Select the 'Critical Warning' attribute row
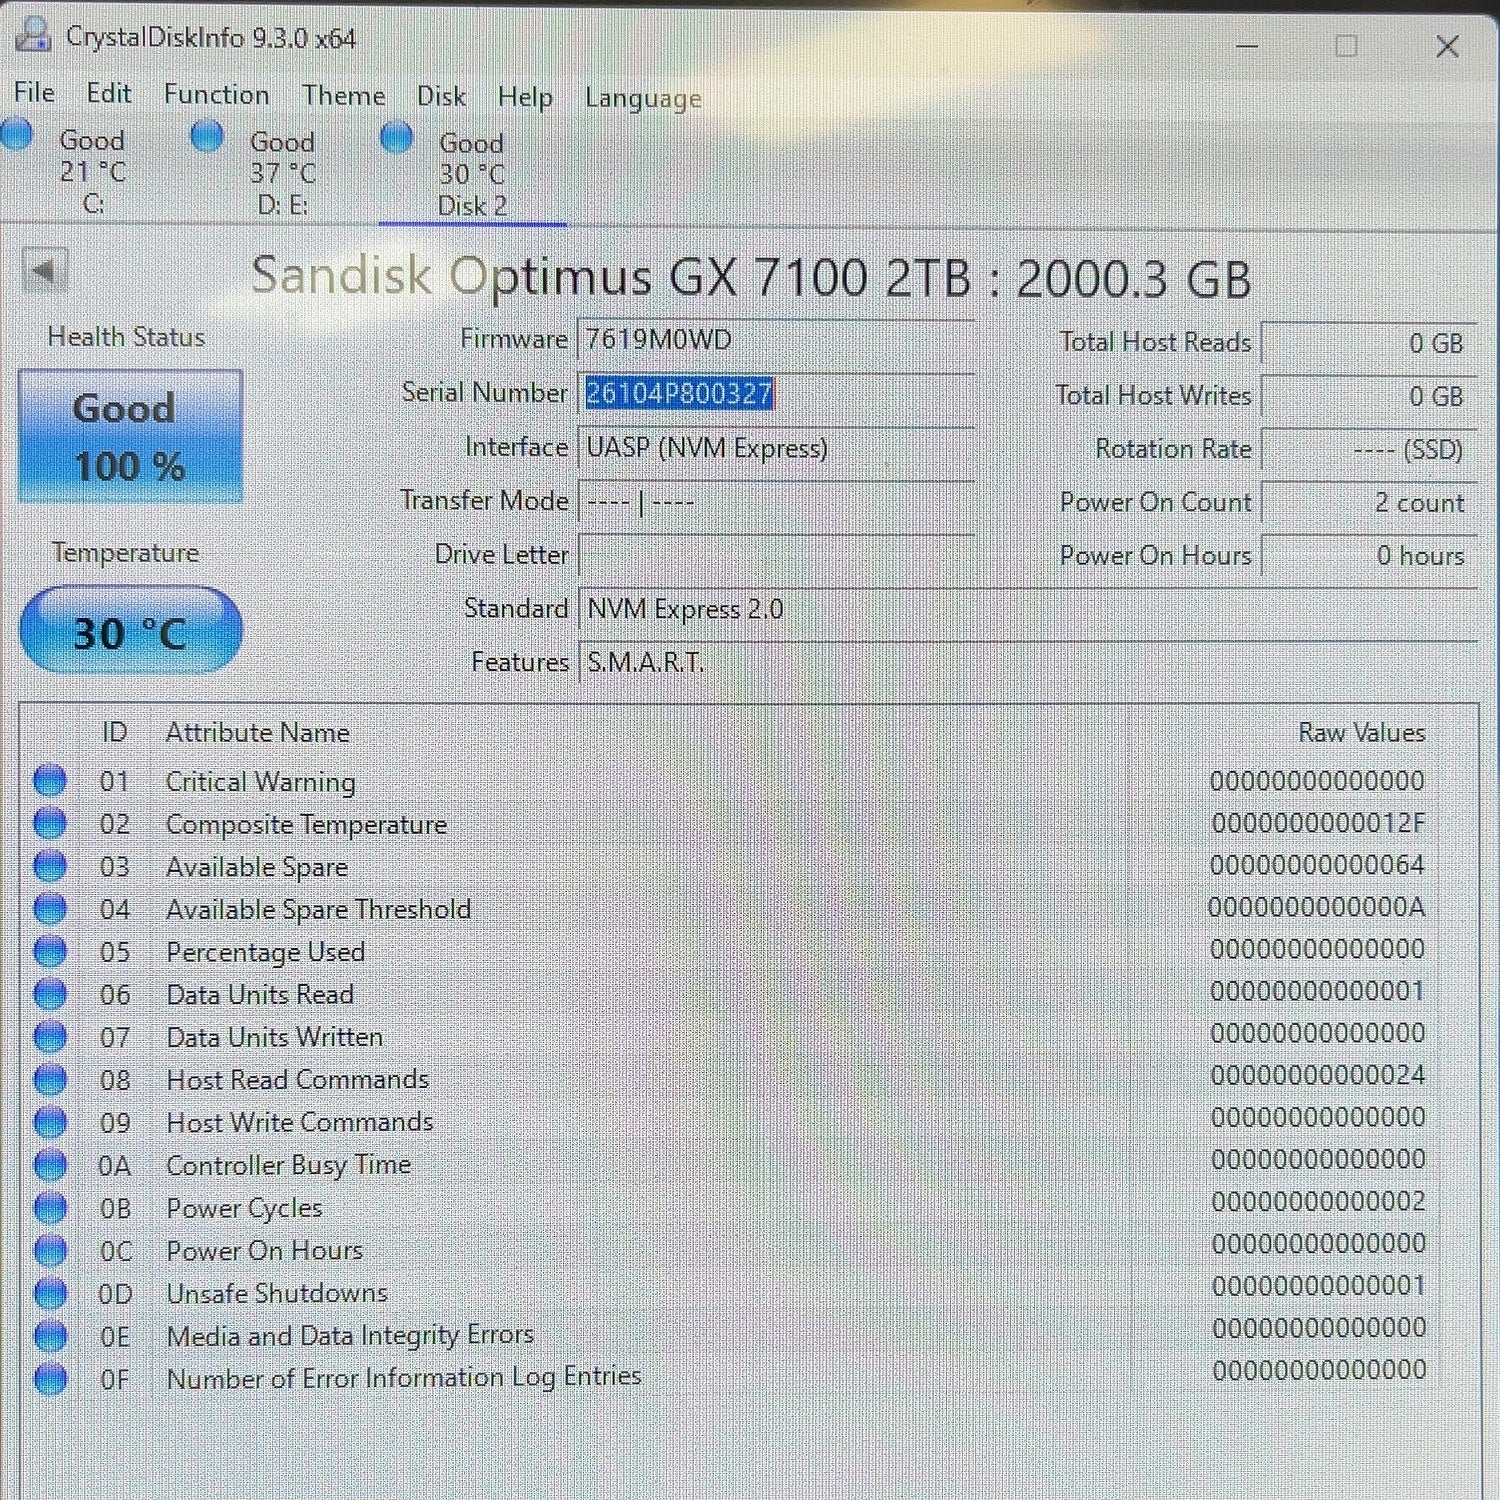 pyautogui.click(x=750, y=781)
